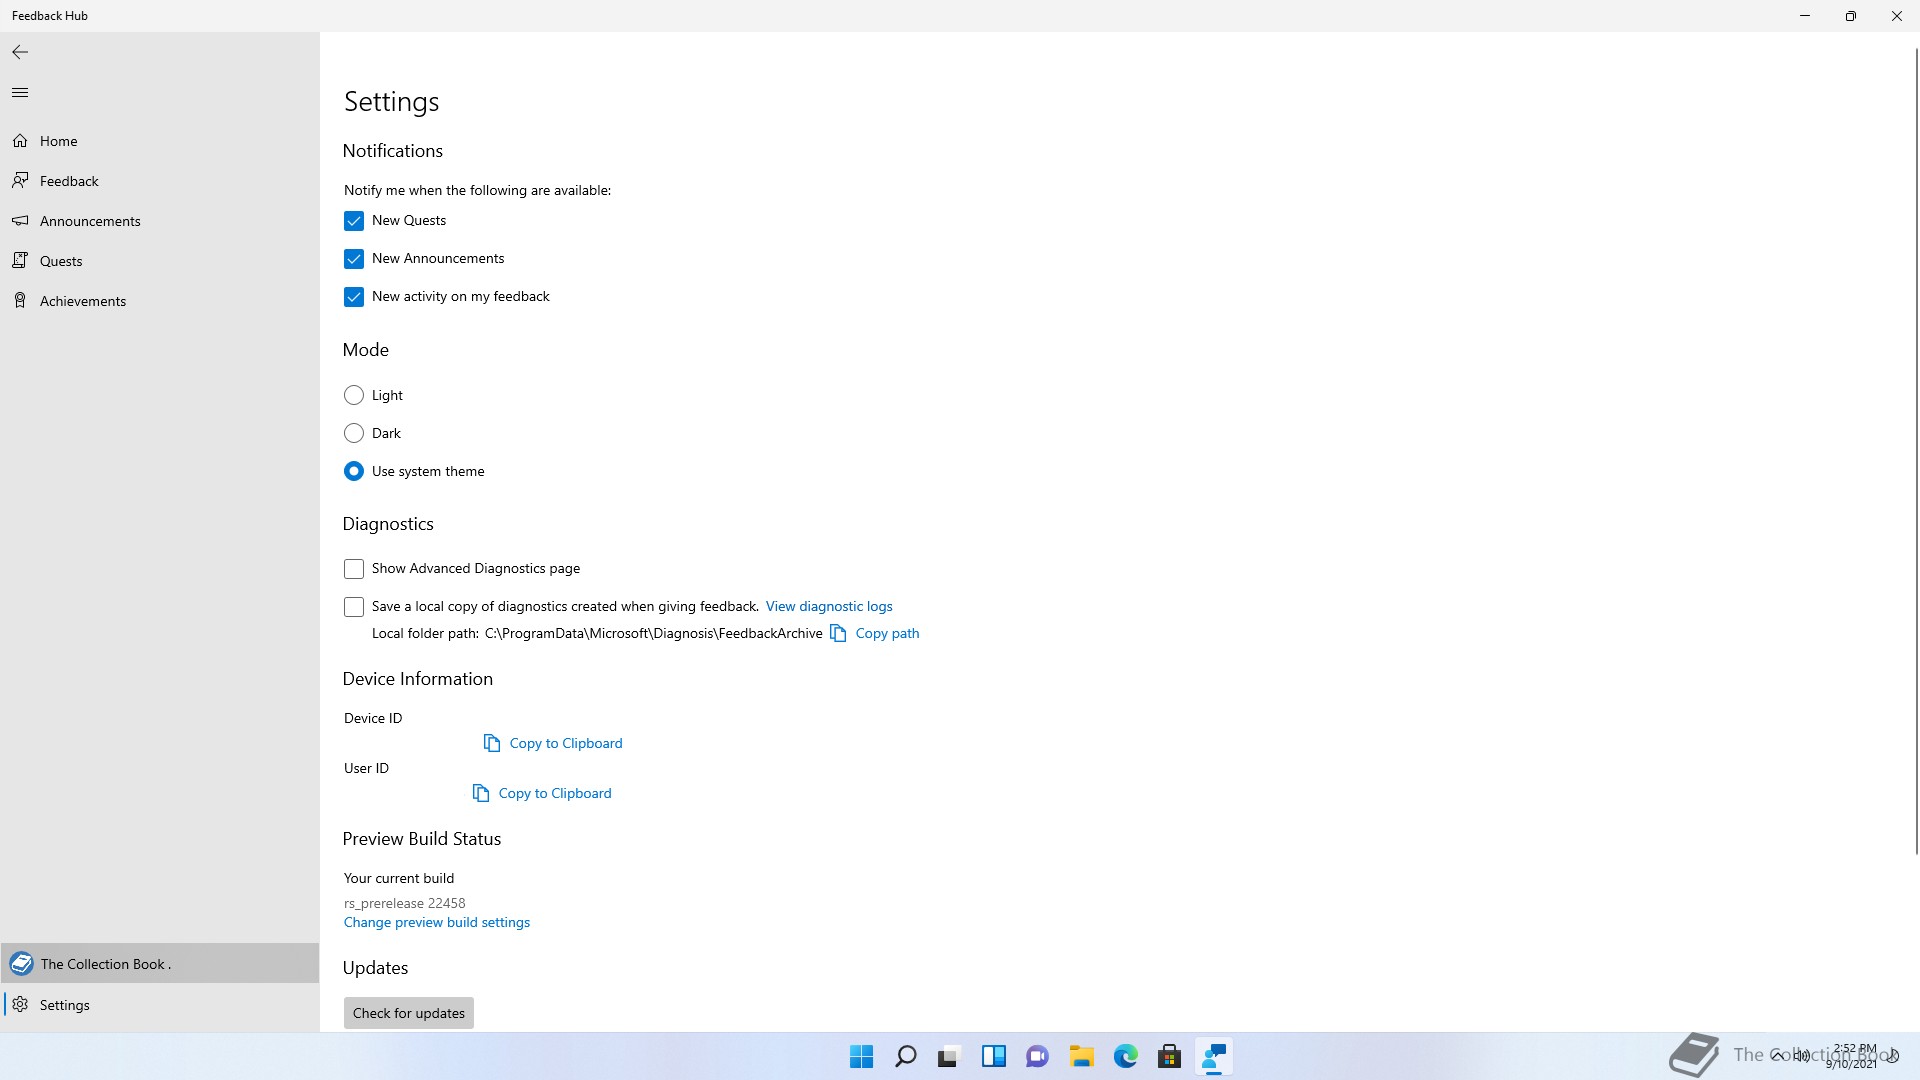The height and width of the screenshot is (1080, 1920).
Task: Open taskbar Search
Action: pyautogui.click(x=905, y=1056)
